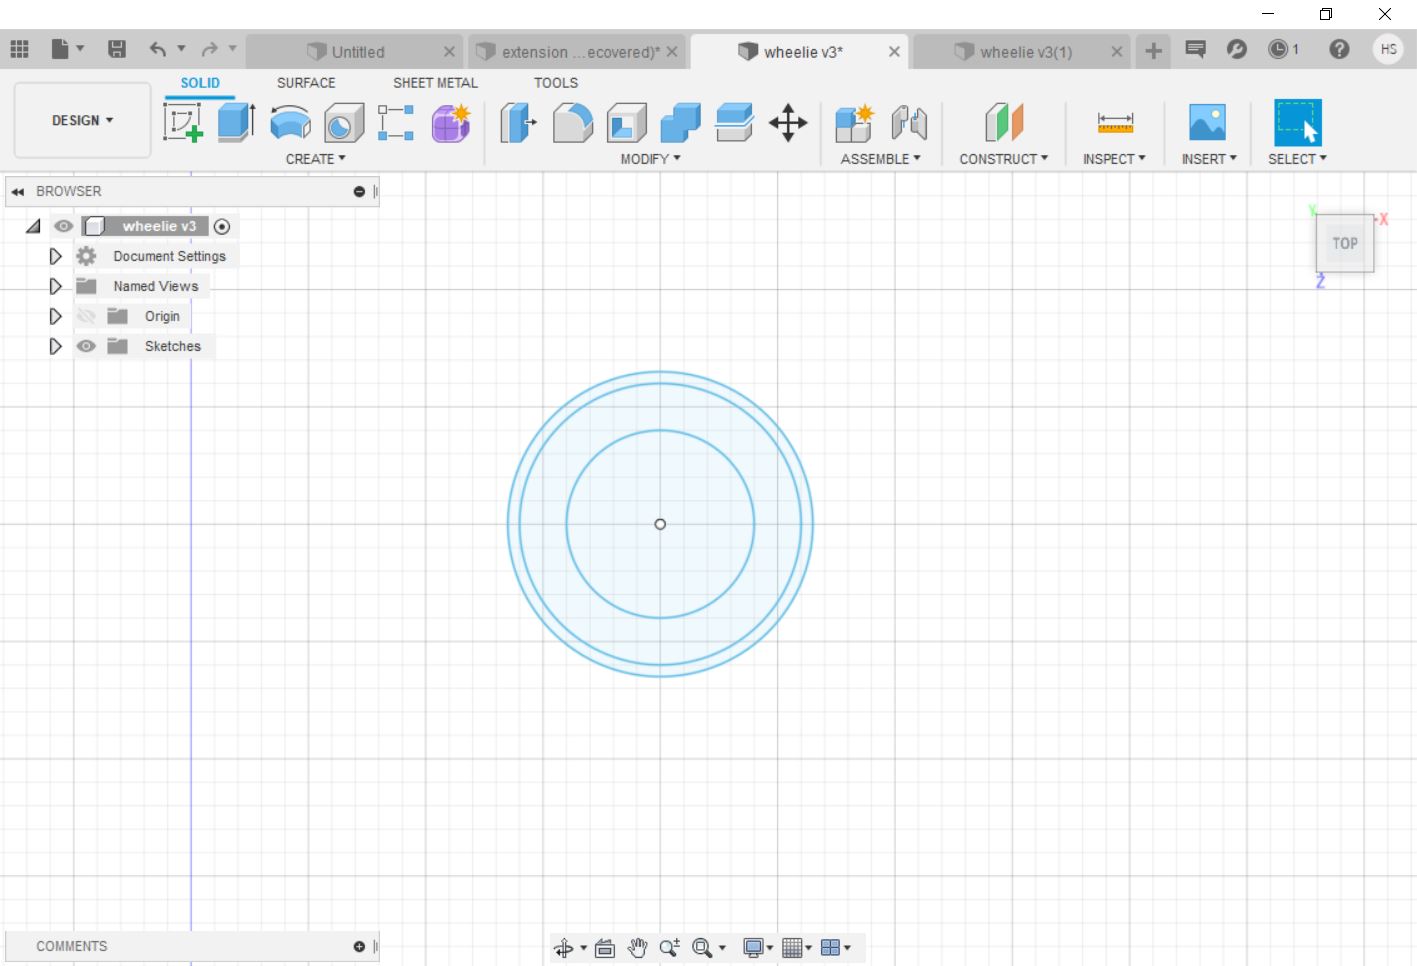This screenshot has width=1417, height=966.
Task: Select the Combine tool
Action: (x=681, y=122)
